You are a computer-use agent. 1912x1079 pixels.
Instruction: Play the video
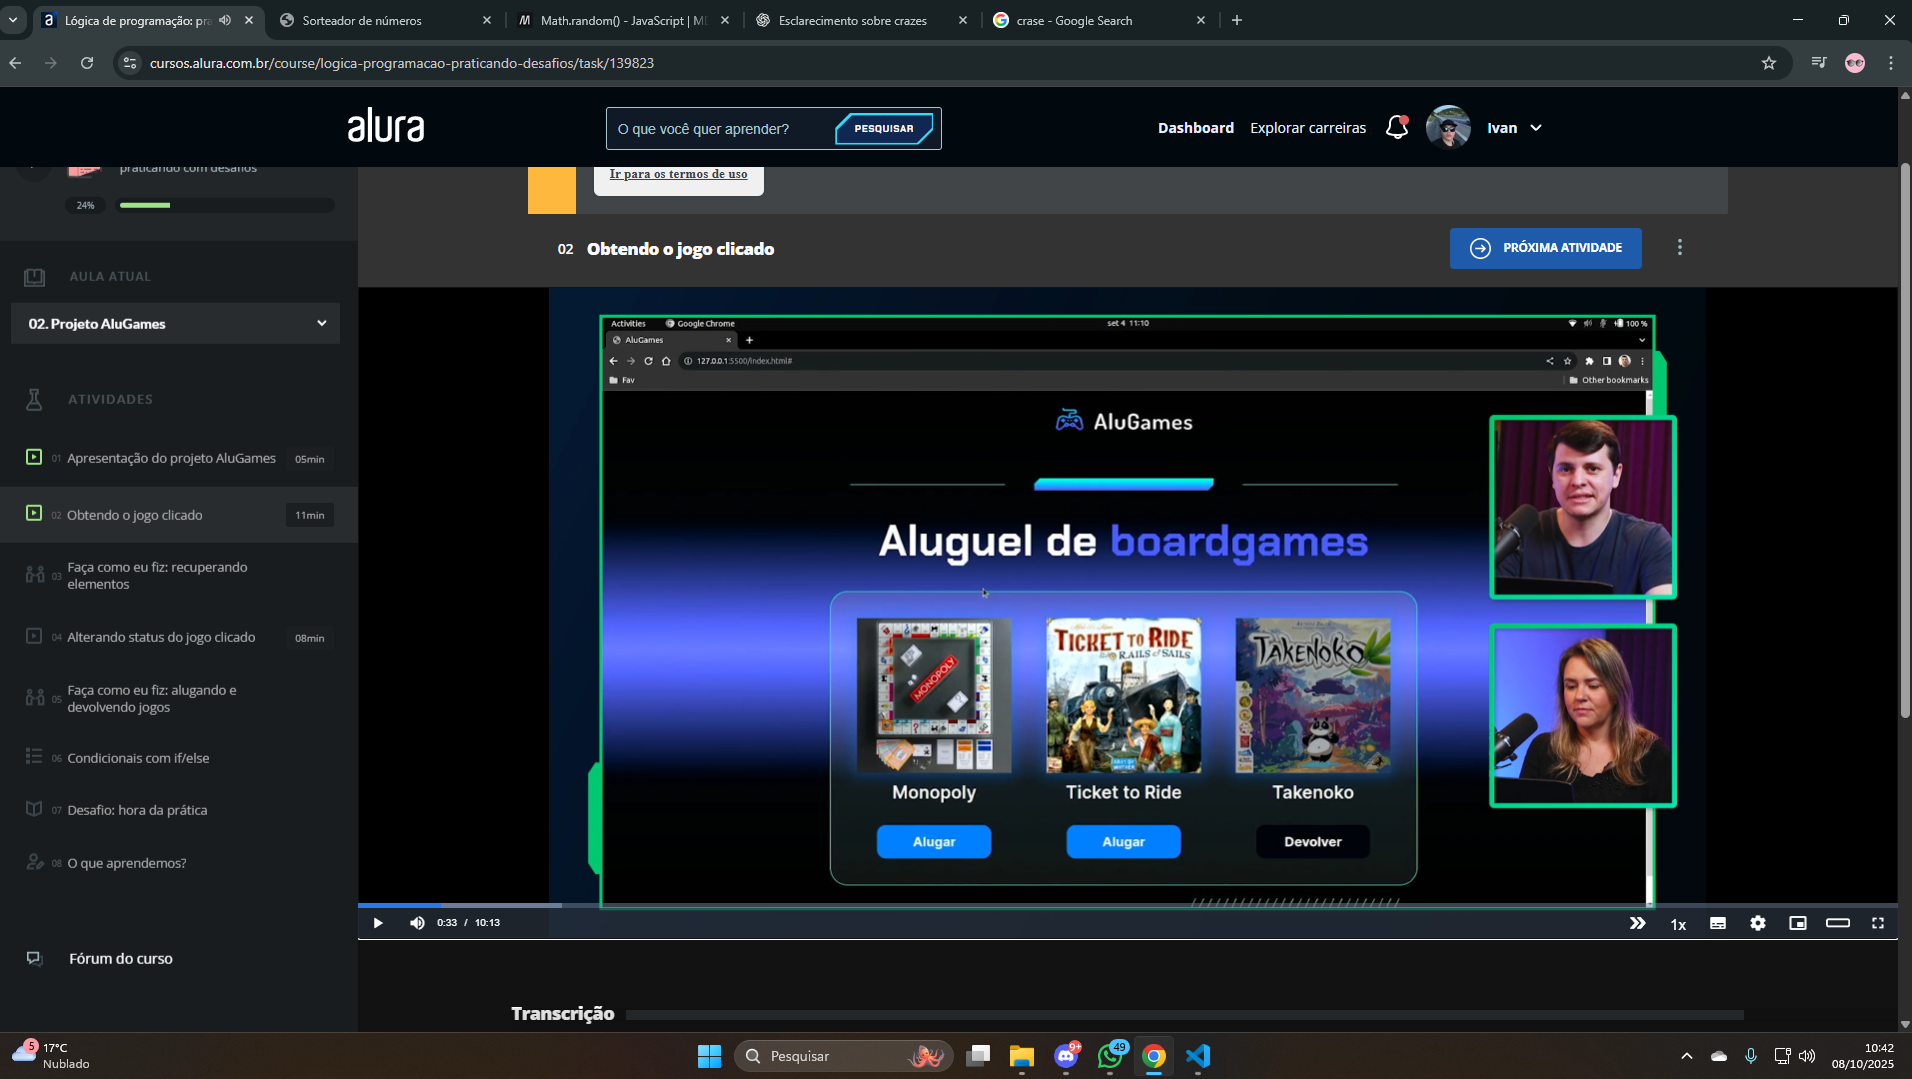click(378, 923)
